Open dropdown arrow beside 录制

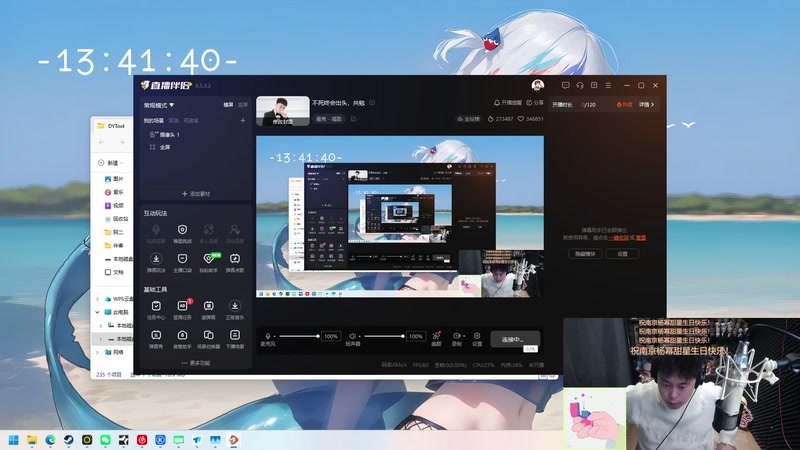pyautogui.click(x=464, y=336)
